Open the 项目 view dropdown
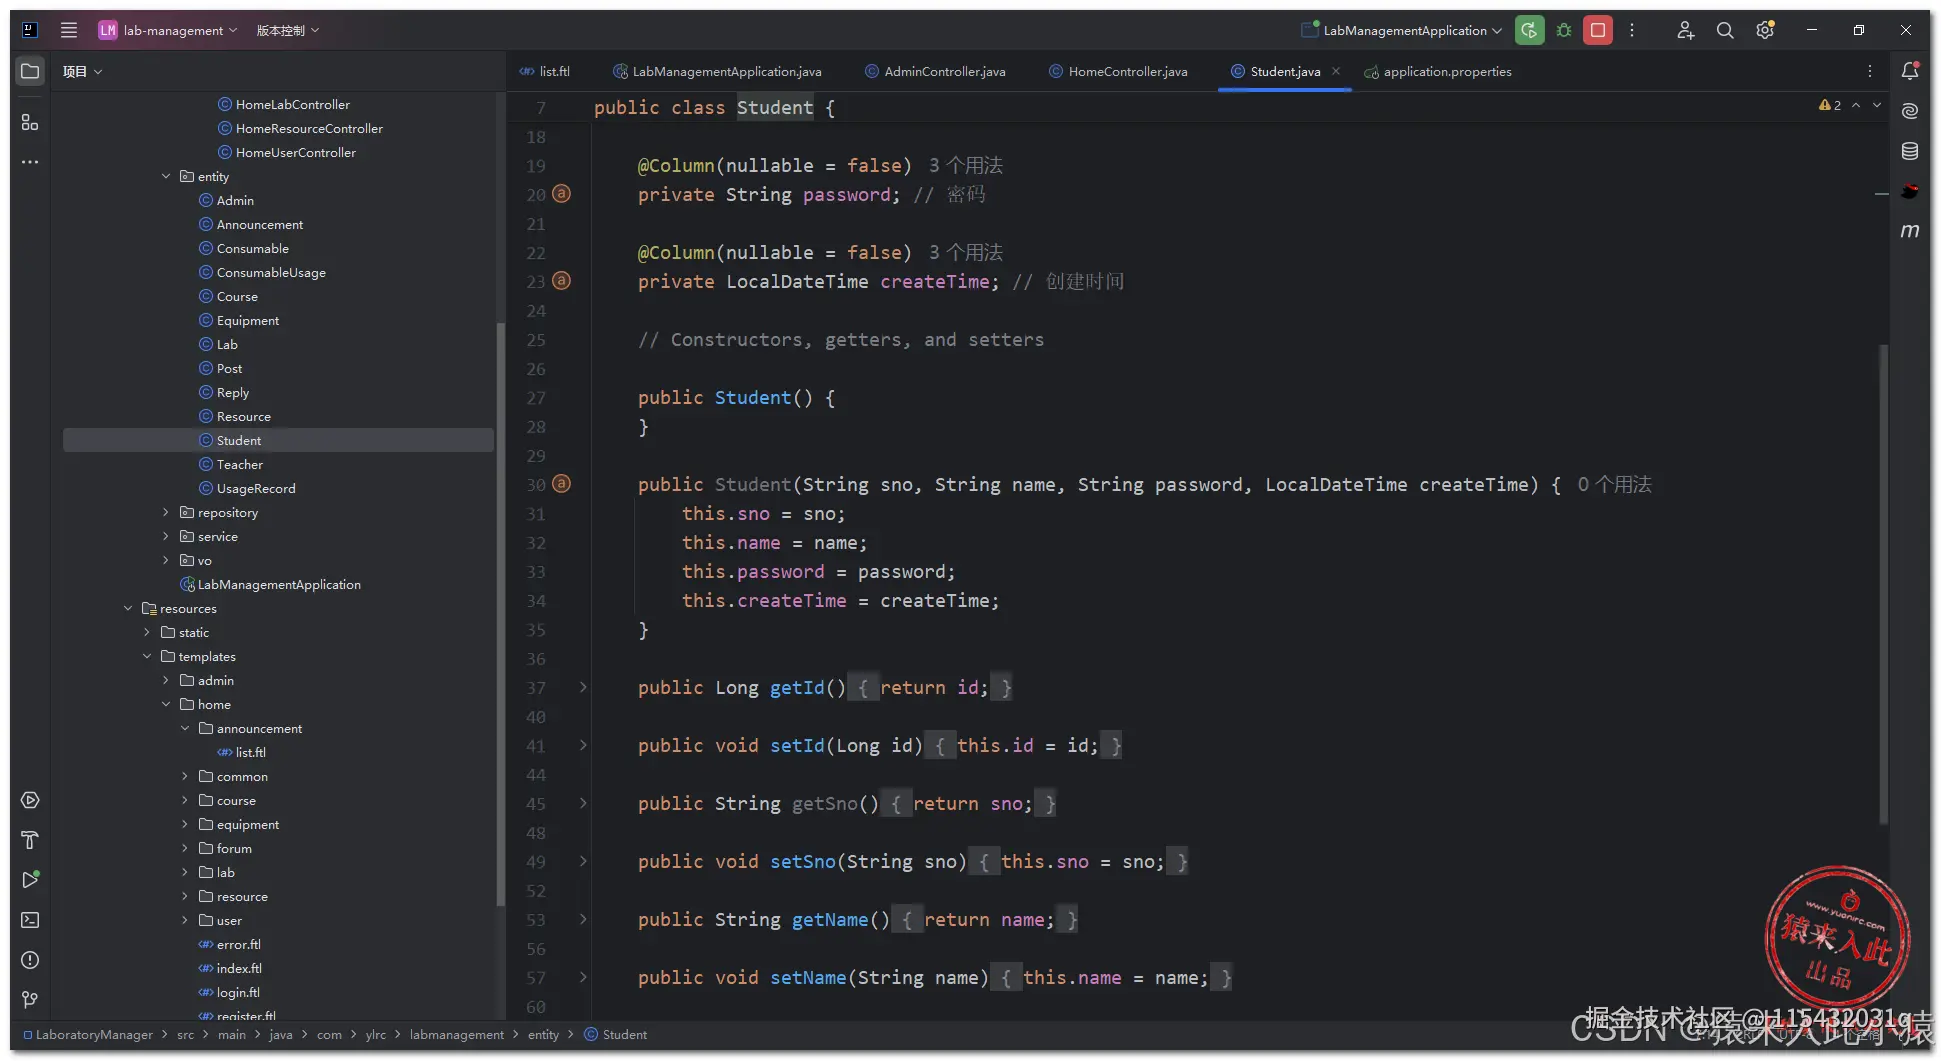The image size is (1941, 1061). 82,71
